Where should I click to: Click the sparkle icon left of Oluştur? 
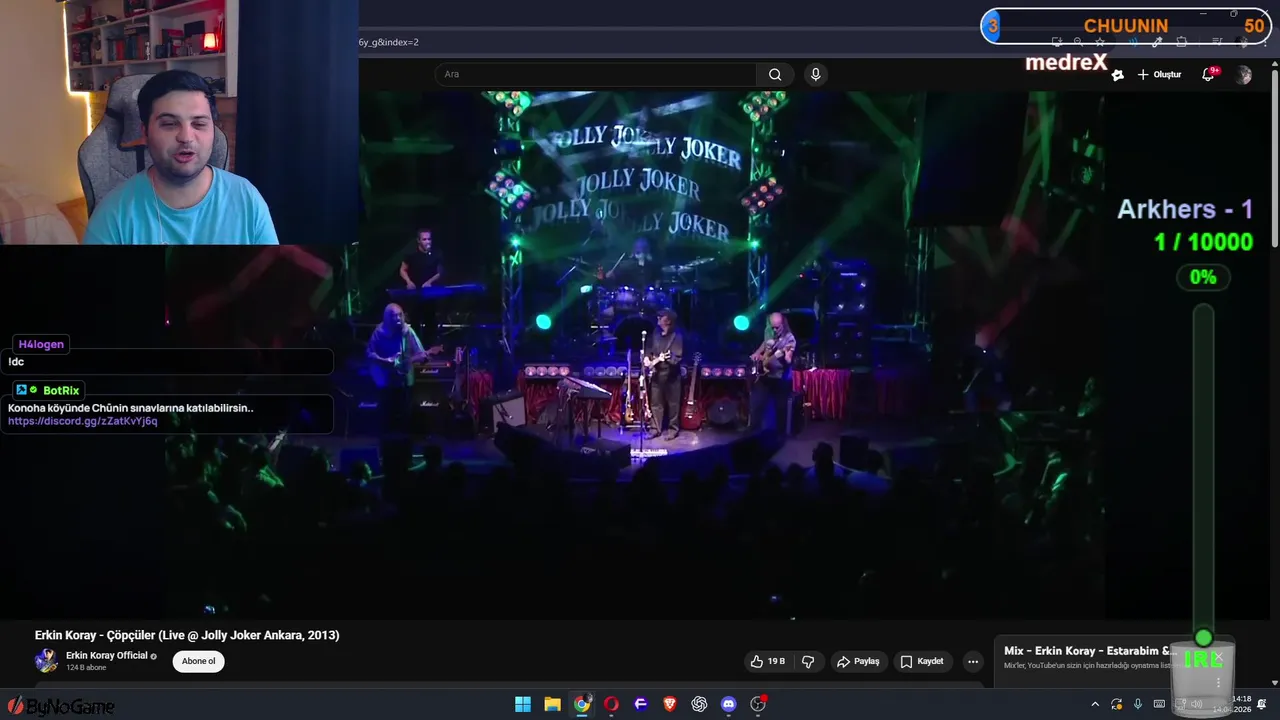[1118, 75]
